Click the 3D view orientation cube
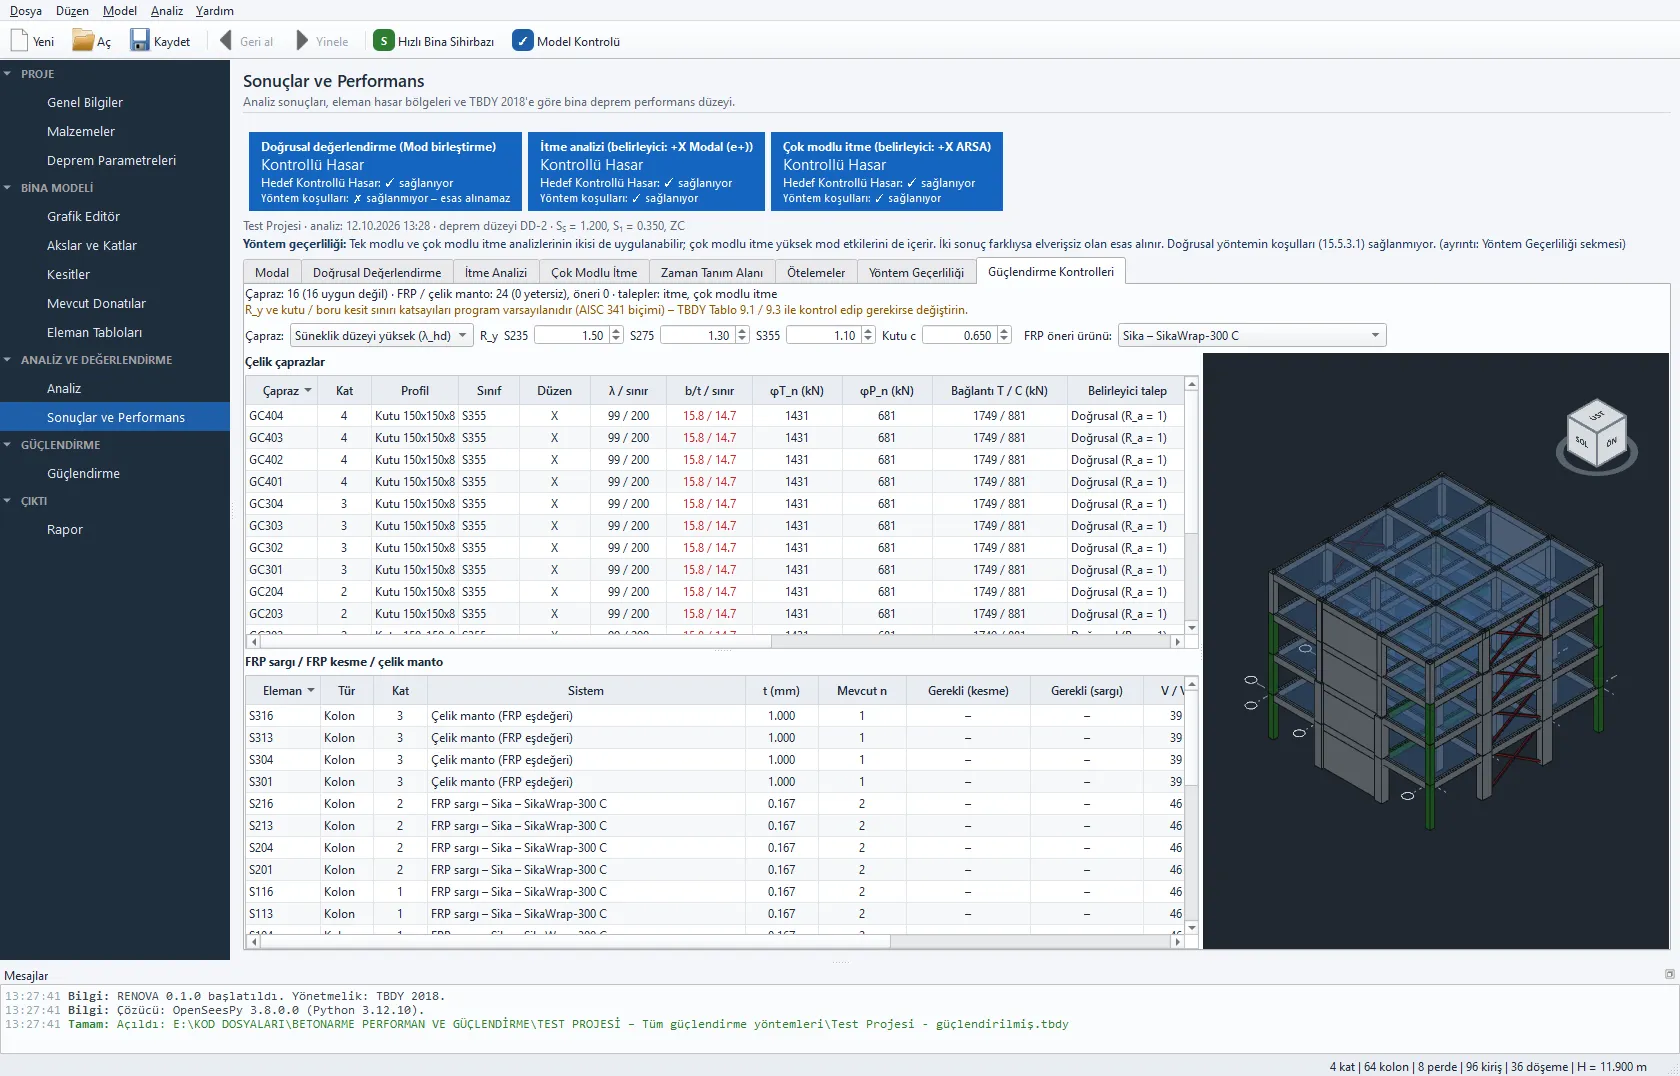 [x=1596, y=435]
